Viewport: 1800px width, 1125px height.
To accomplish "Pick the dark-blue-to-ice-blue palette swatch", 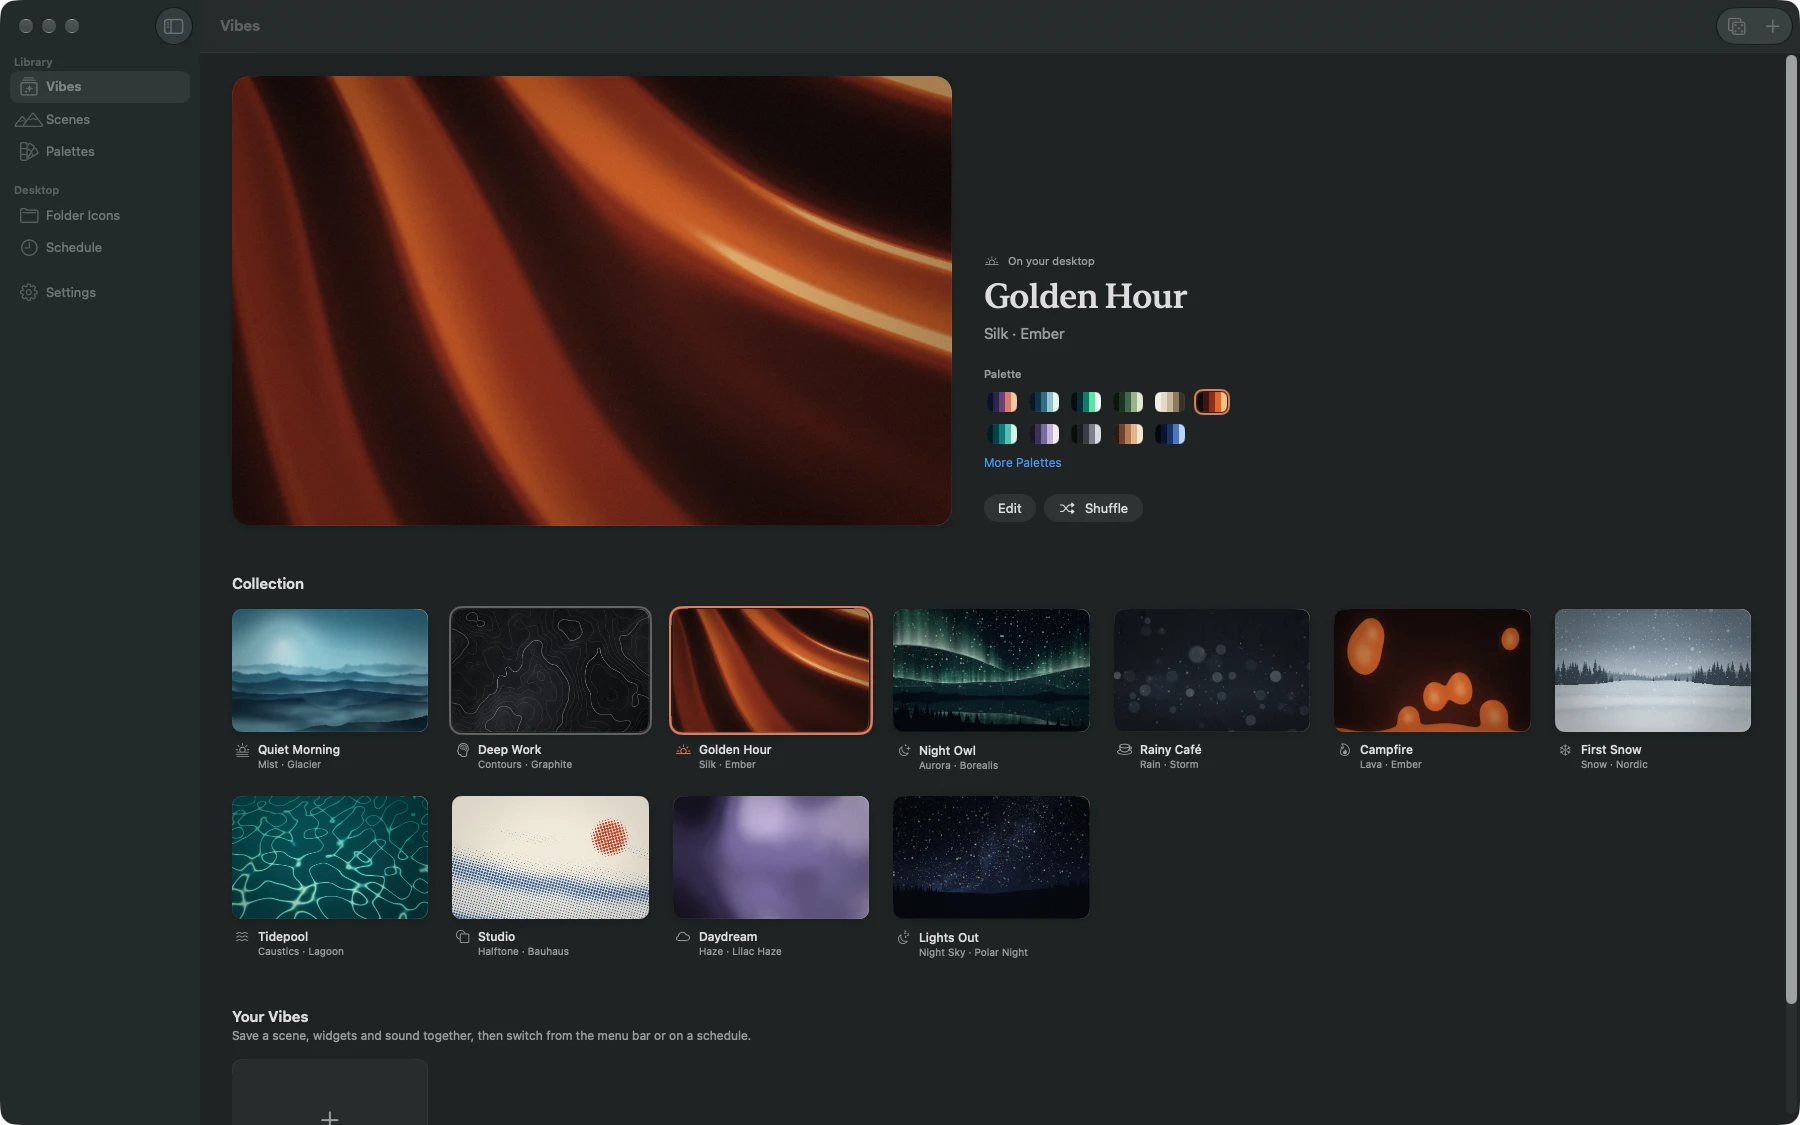I will pos(1044,402).
